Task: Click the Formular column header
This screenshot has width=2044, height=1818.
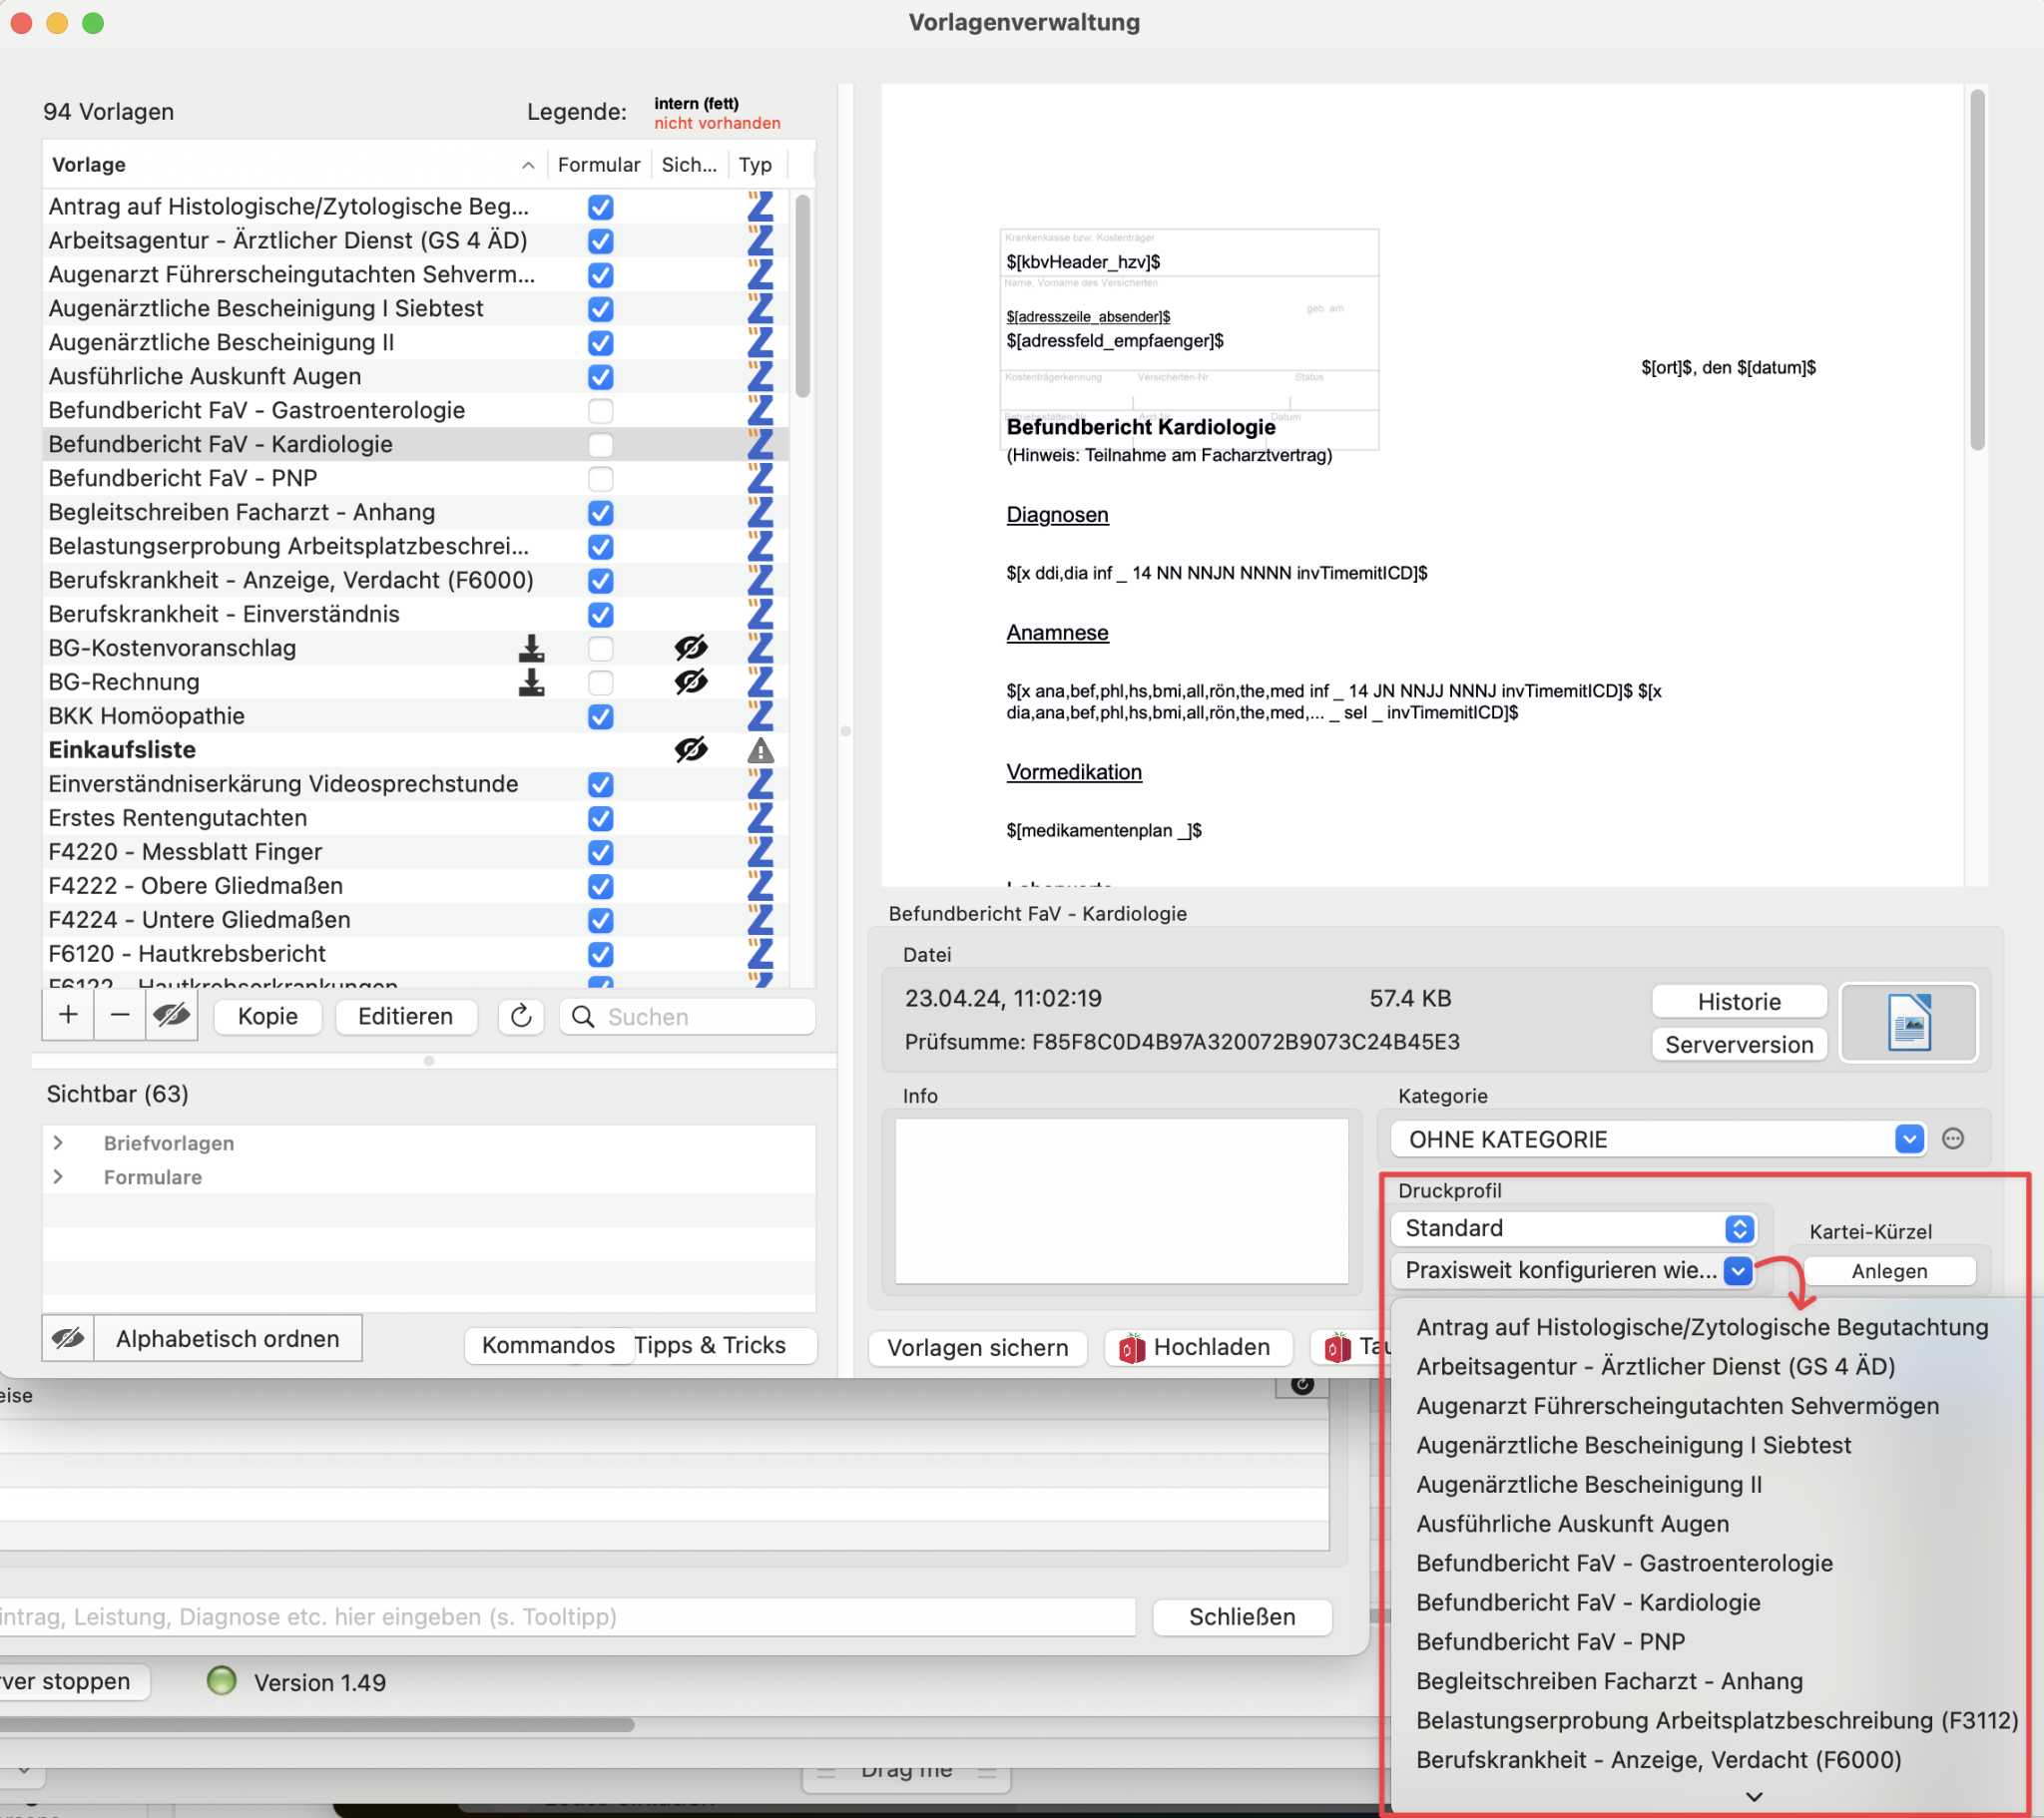Action: pyautogui.click(x=598, y=164)
